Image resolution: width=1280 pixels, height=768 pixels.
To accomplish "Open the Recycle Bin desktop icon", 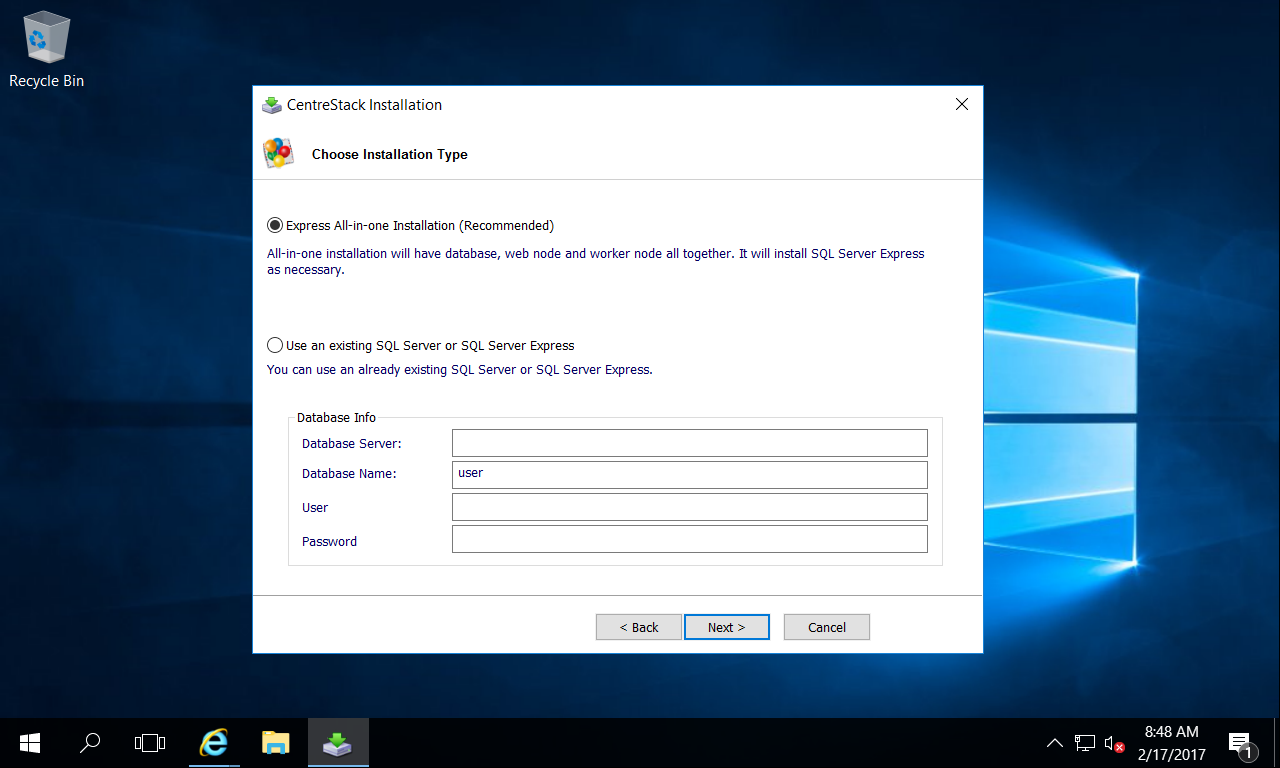I will click(x=46, y=50).
